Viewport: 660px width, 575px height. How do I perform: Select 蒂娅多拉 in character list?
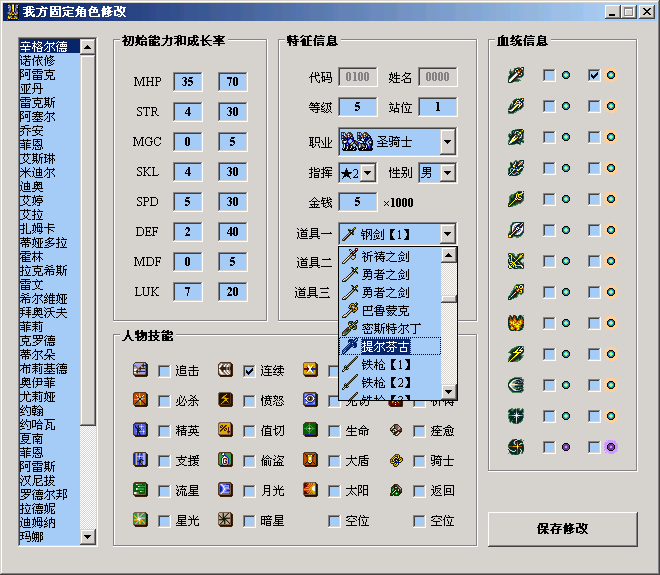[x=49, y=242]
